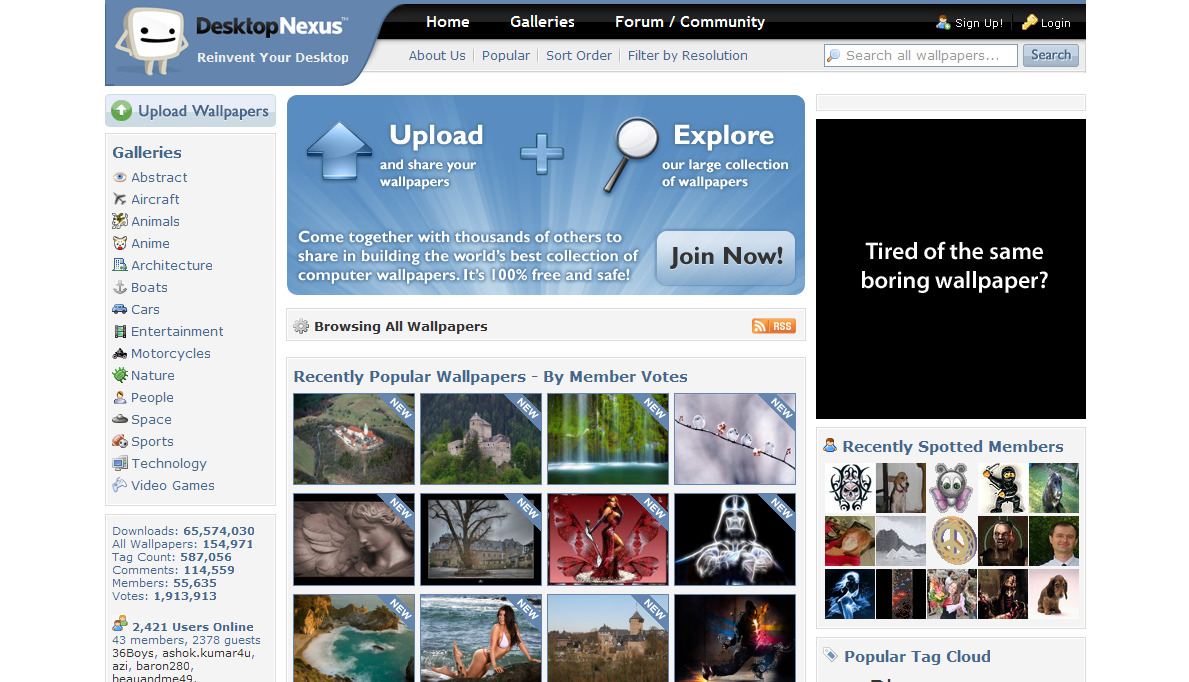1189x682 pixels.
Task: Click the Login link text
Action: 1056,23
